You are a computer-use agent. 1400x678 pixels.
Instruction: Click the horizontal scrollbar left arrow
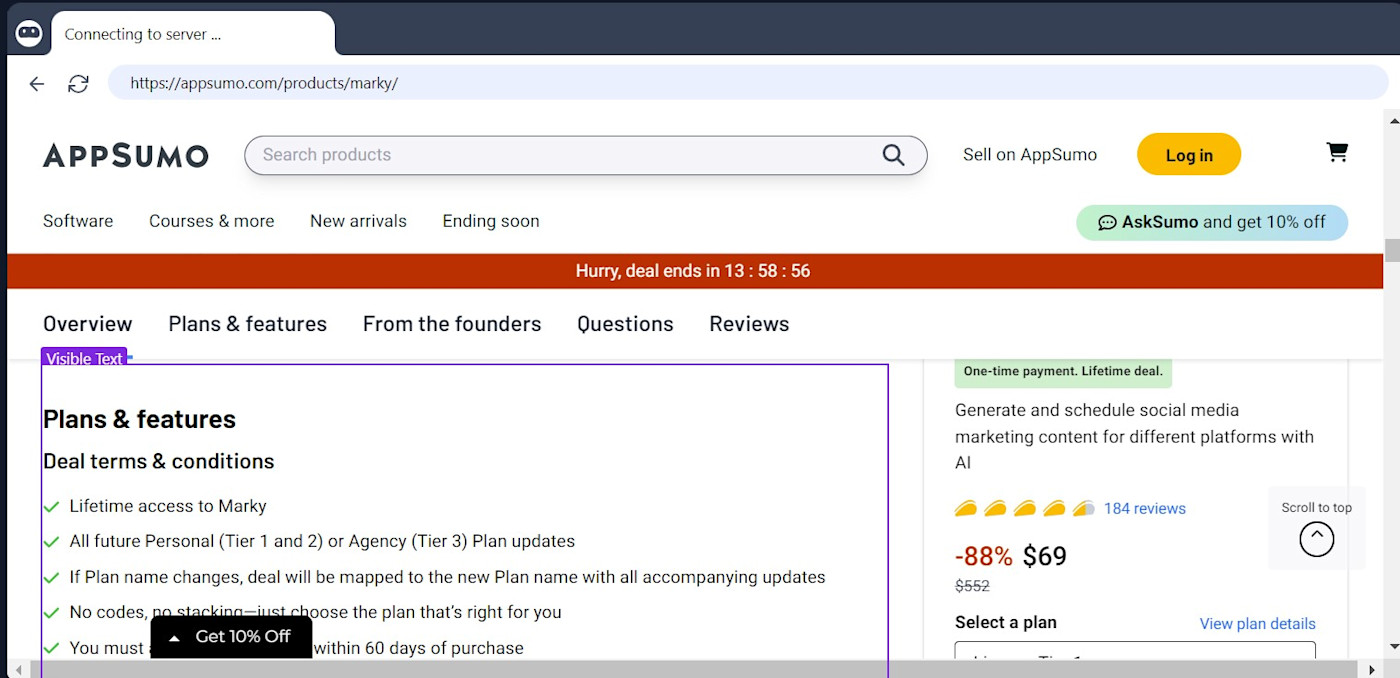click(x=19, y=670)
